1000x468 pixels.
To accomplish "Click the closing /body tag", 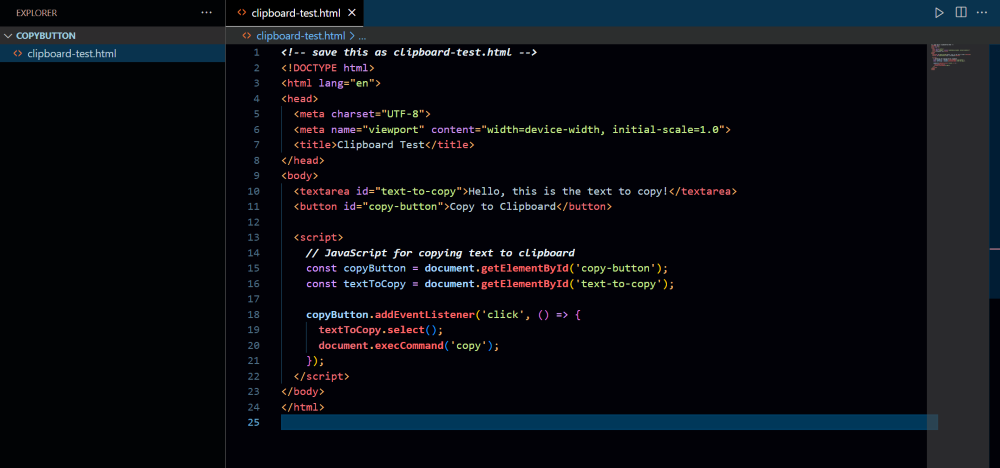I will pos(303,391).
